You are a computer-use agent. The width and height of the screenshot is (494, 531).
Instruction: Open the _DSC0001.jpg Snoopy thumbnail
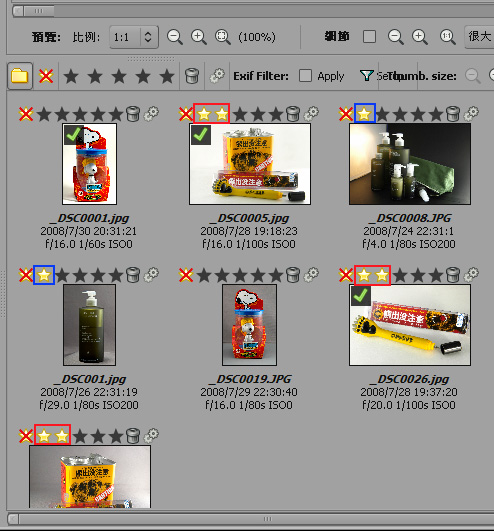point(90,164)
